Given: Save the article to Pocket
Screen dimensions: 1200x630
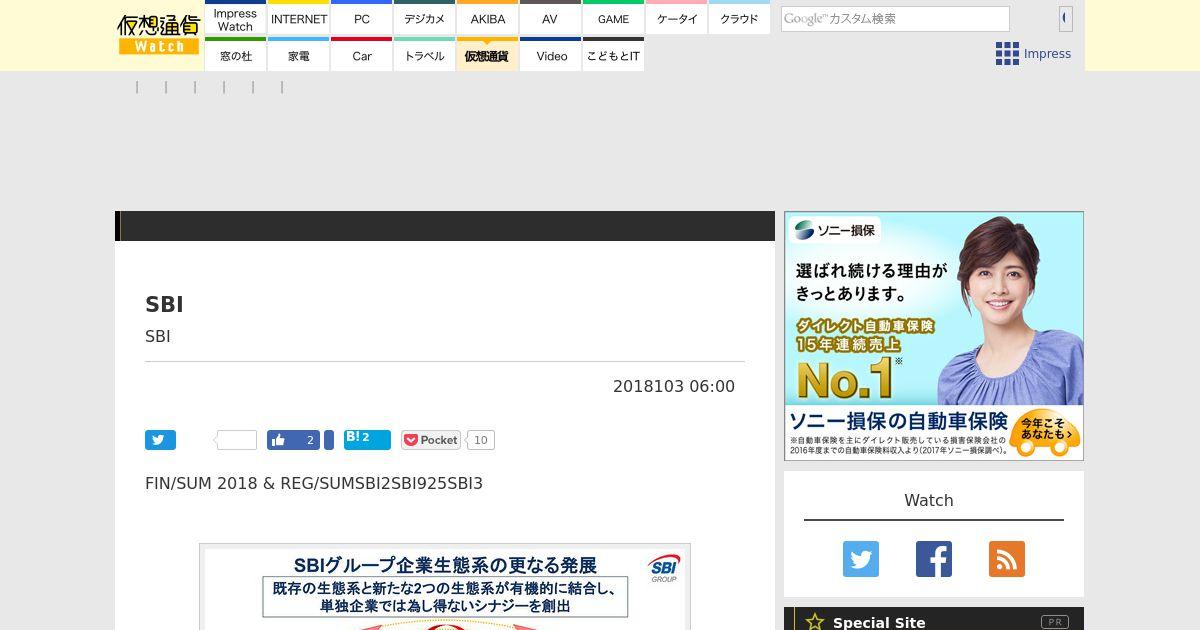Looking at the screenshot, I should point(430,440).
